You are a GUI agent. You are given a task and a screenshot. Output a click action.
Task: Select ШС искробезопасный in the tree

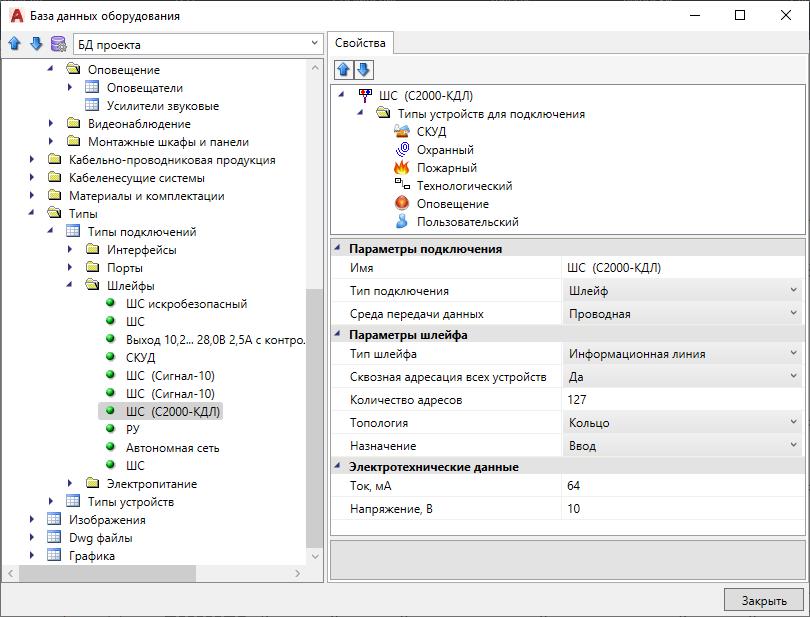click(x=186, y=304)
